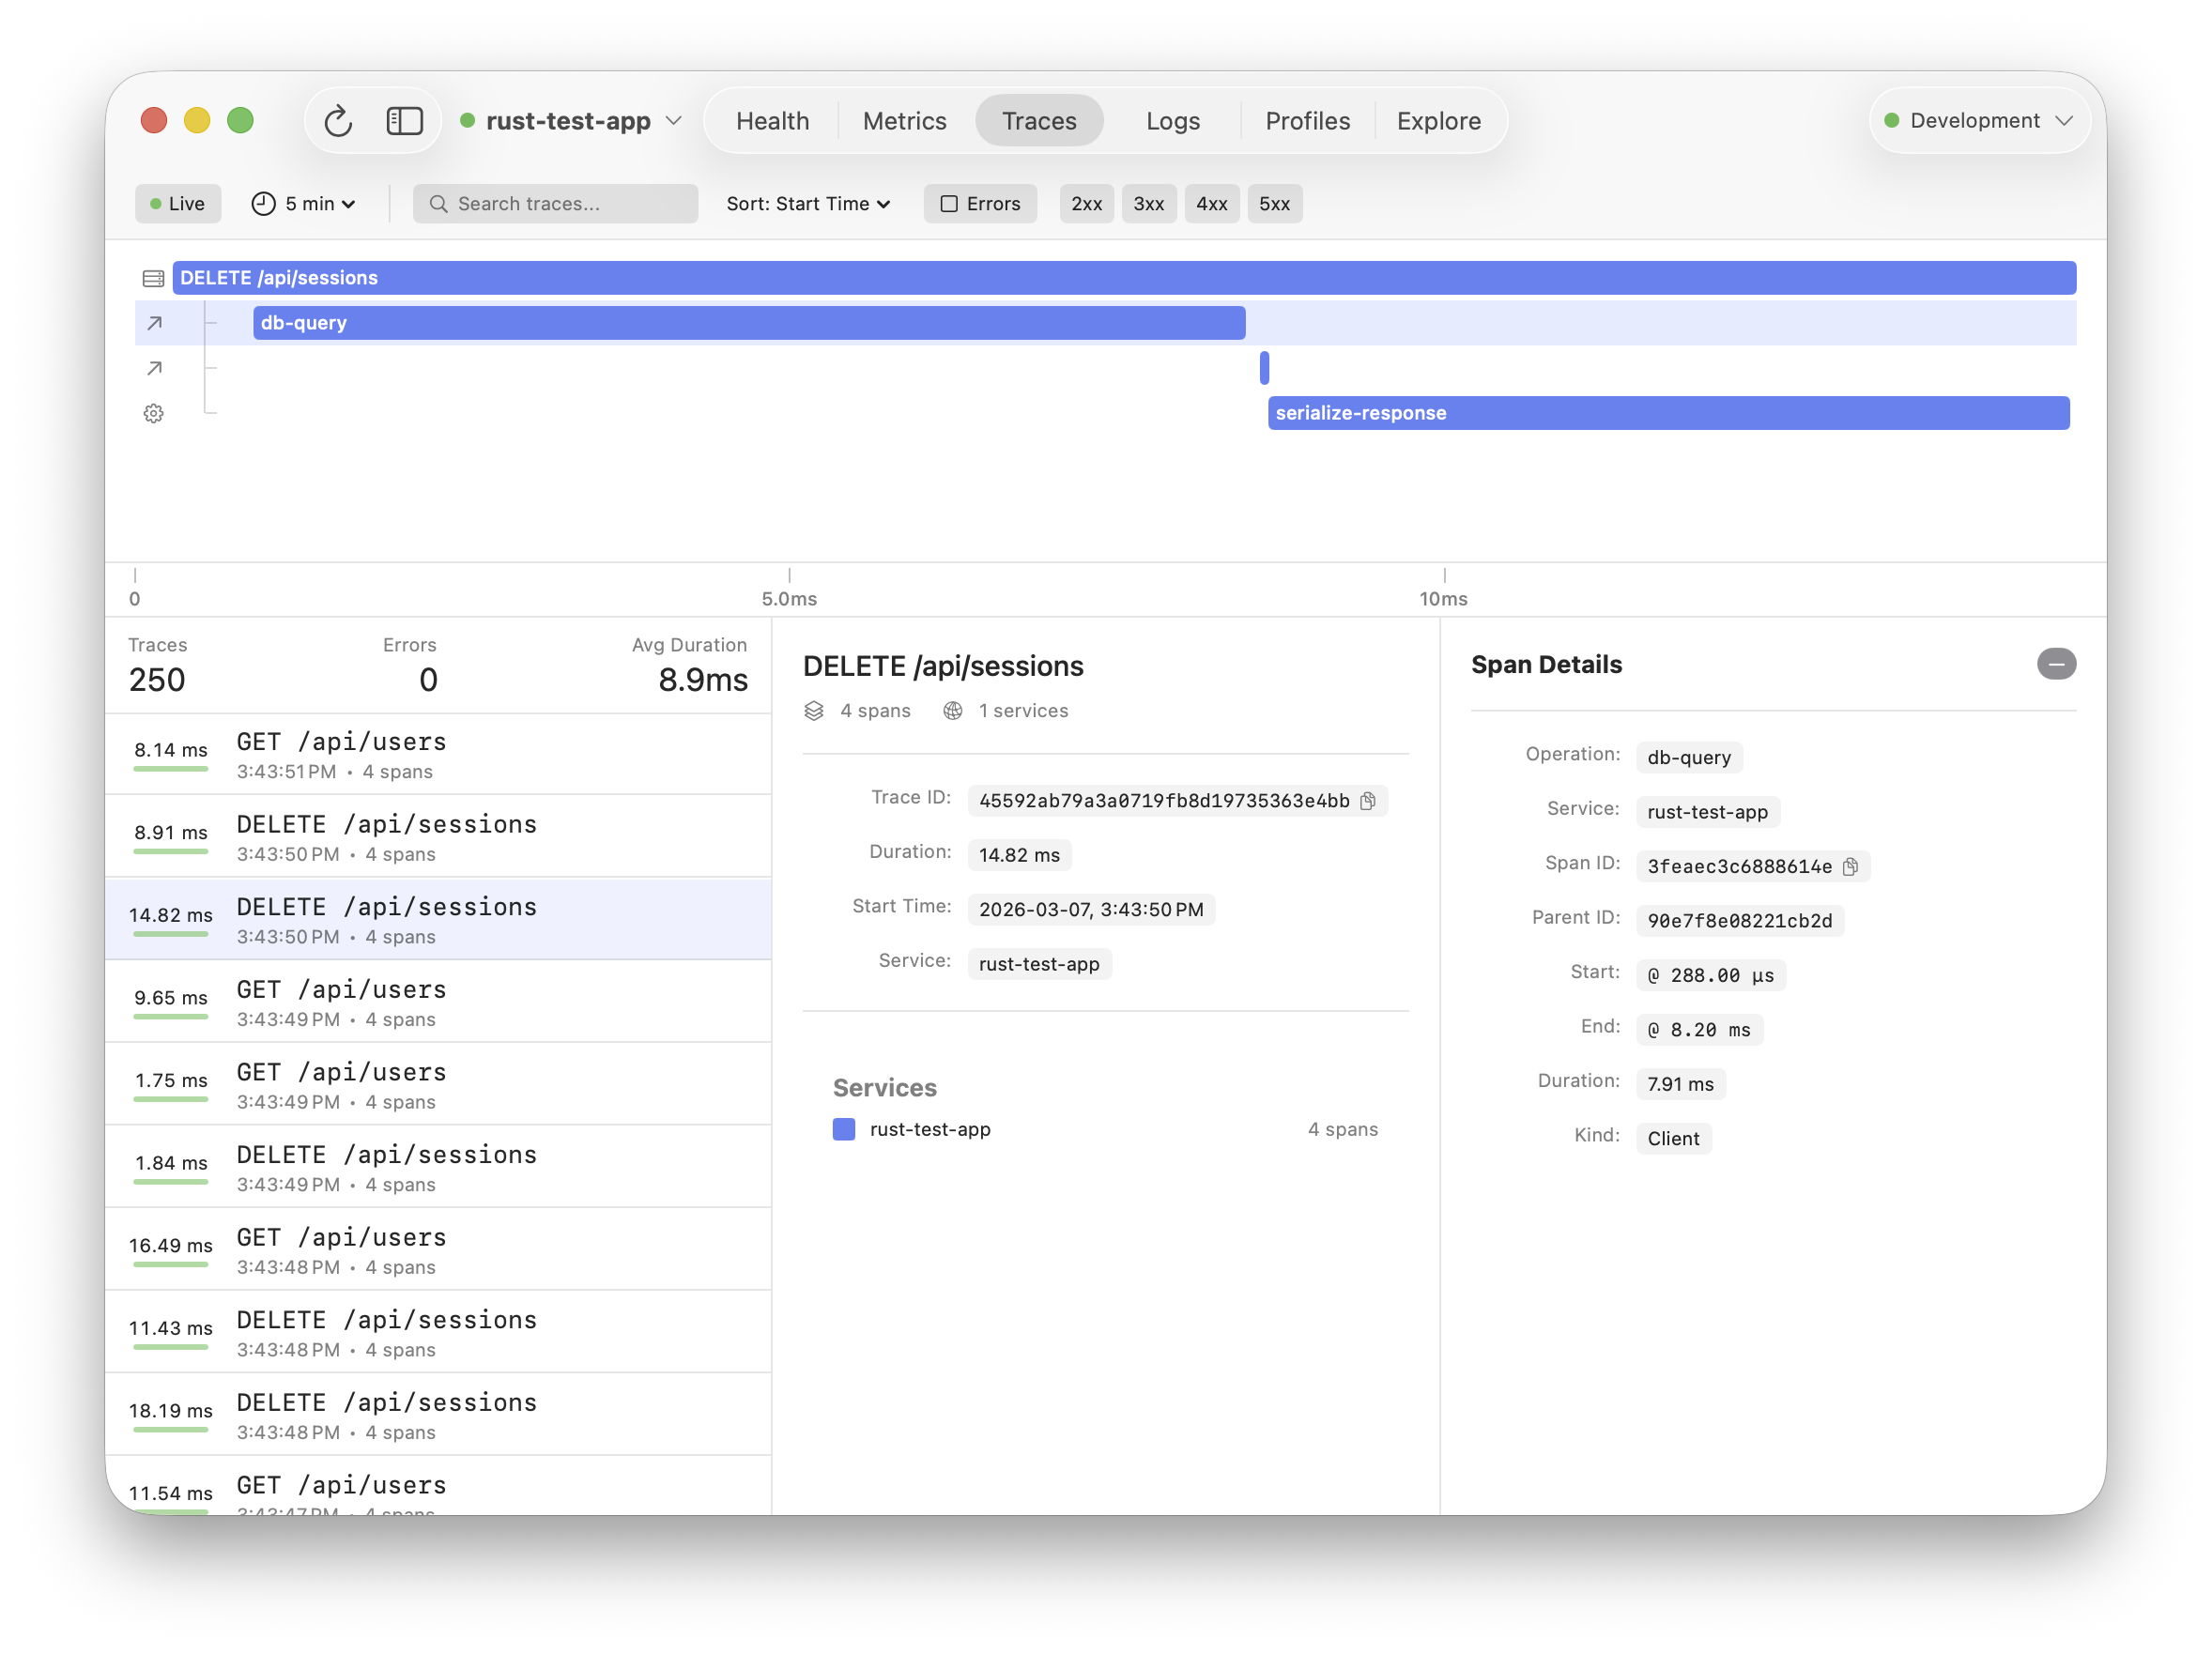Click the Trace ID value 45592ab79a3a...
The image size is (2212, 1654).
(1163, 801)
